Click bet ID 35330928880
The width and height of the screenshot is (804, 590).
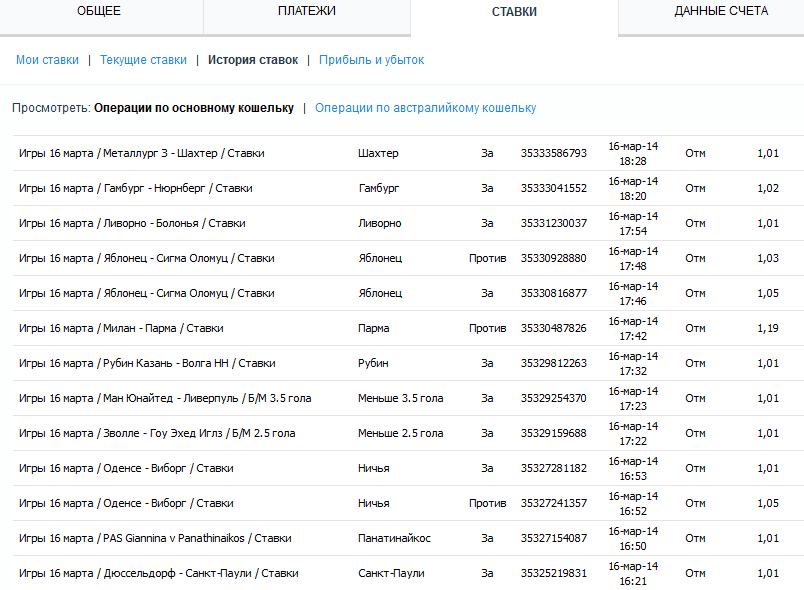tap(554, 258)
